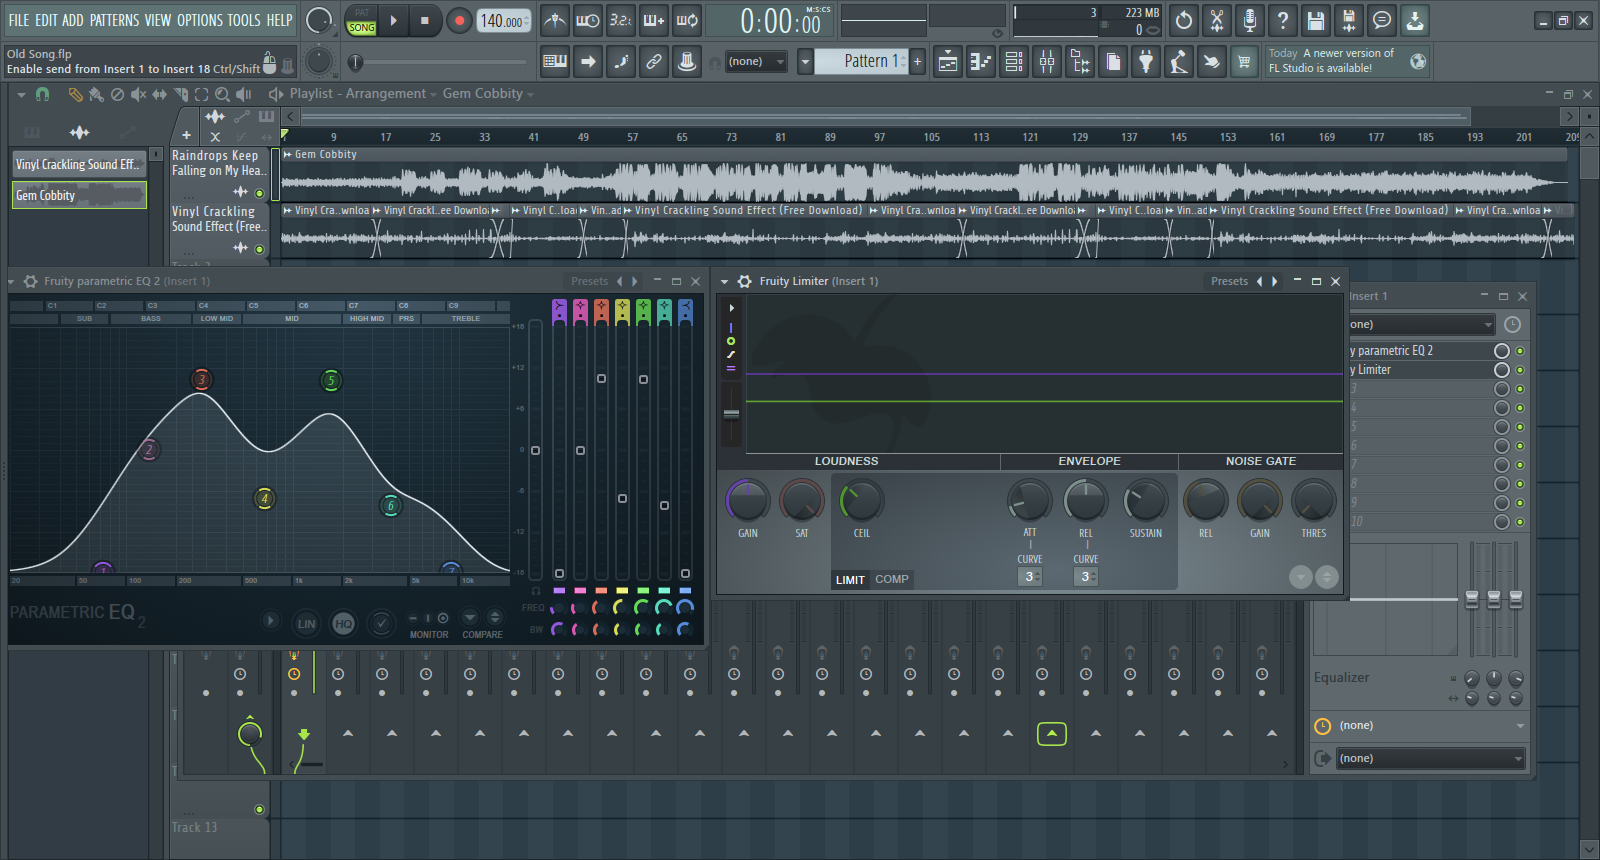This screenshot has width=1600, height=860.
Task: Toggle the metronome icon
Action: click(555, 20)
